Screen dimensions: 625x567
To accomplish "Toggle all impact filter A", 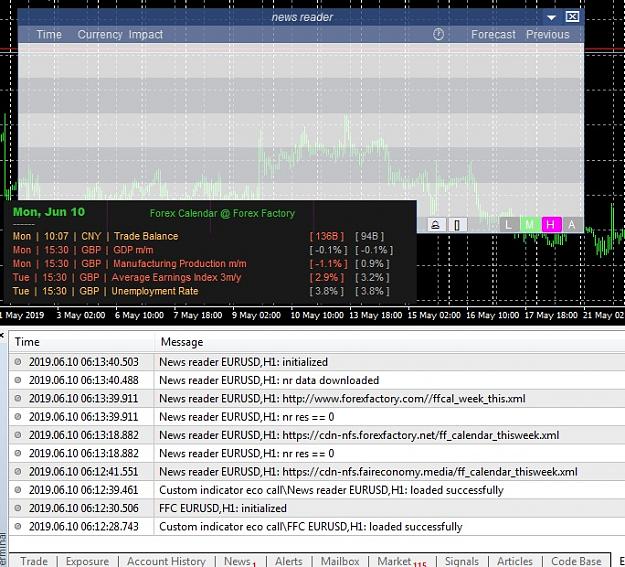I will click(x=572, y=224).
